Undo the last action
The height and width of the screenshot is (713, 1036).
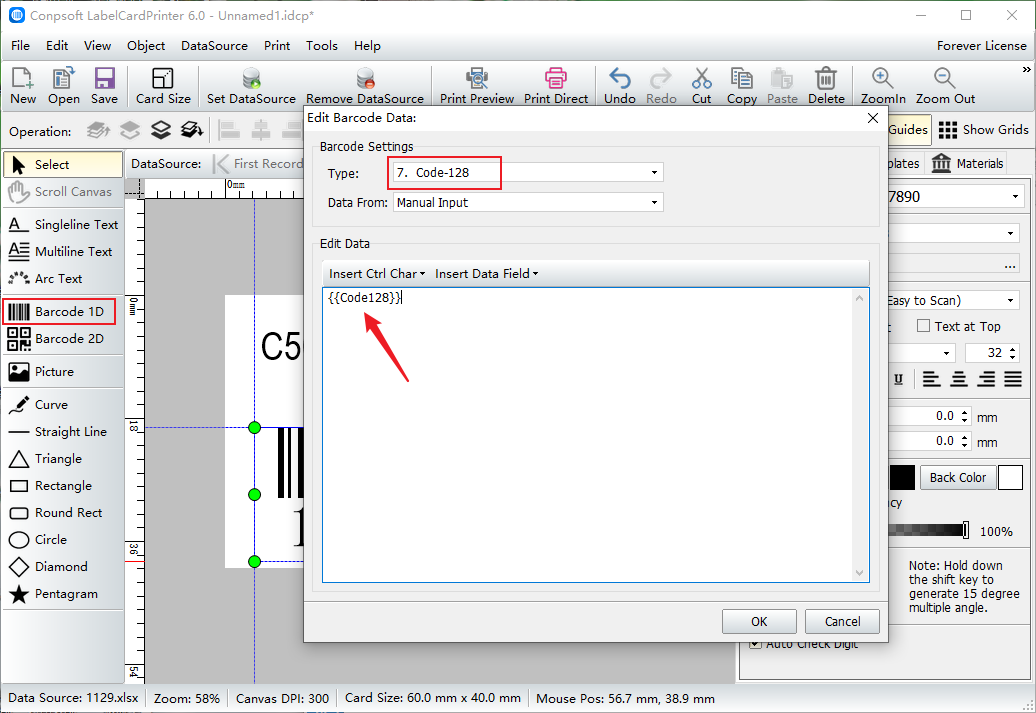click(x=620, y=86)
